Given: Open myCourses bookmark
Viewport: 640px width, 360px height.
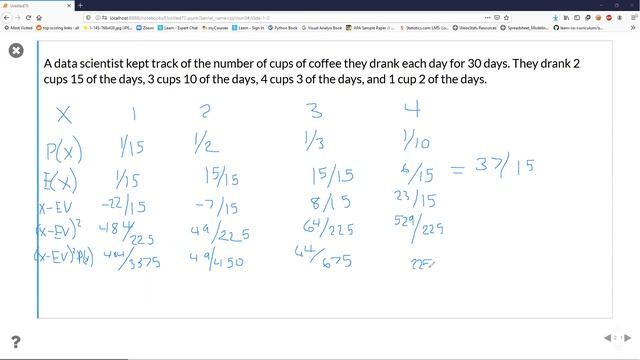Looking at the screenshot, I should point(215,28).
